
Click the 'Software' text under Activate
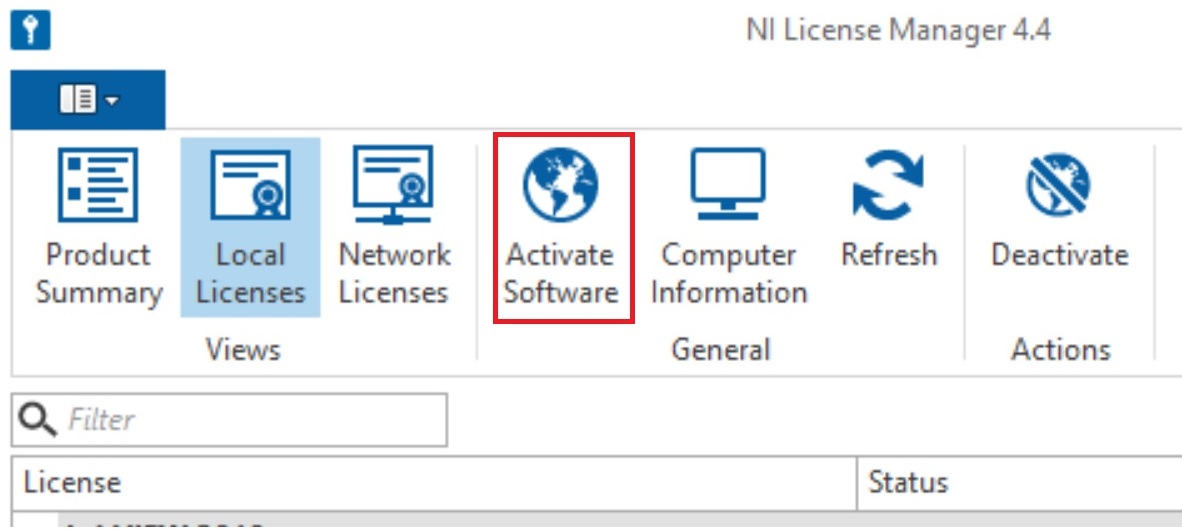[562, 292]
